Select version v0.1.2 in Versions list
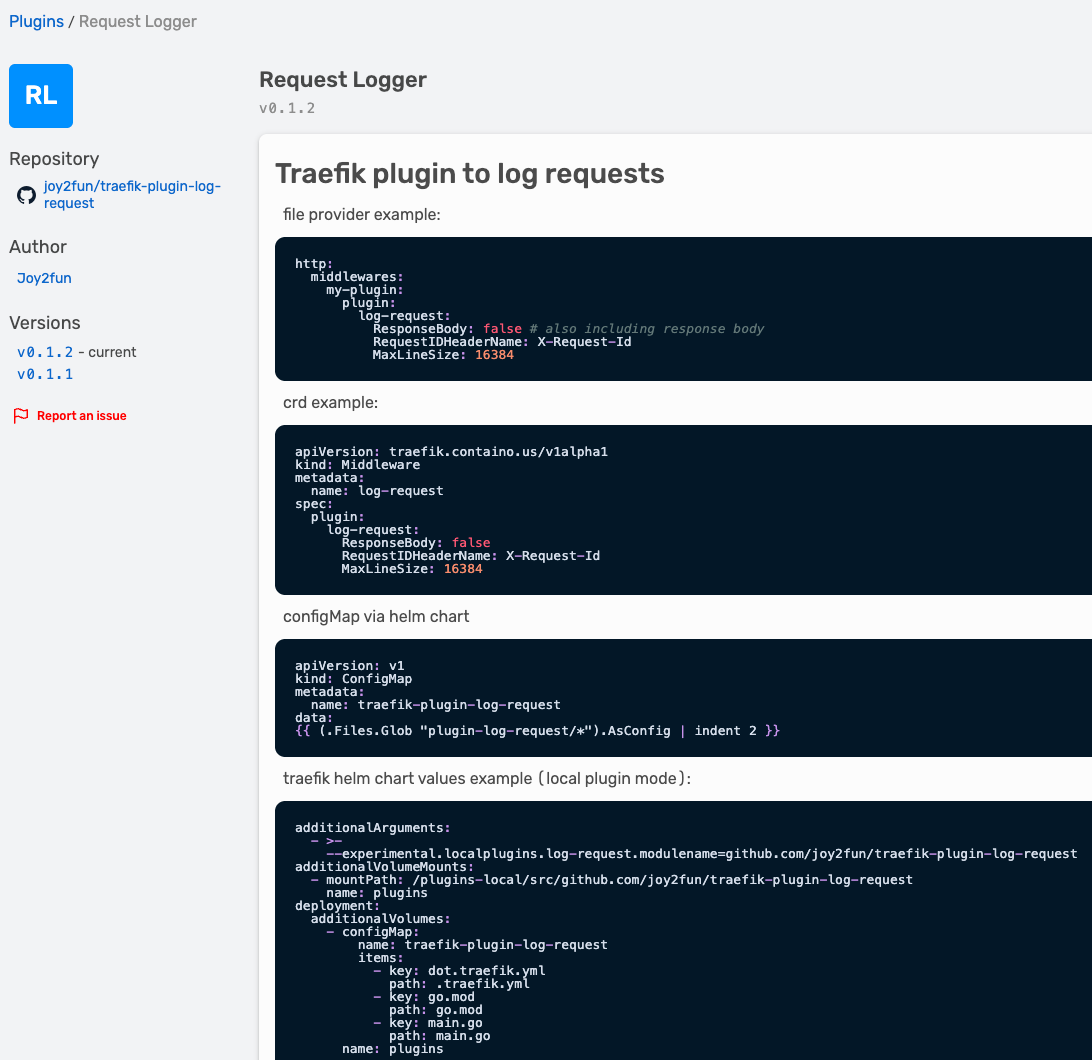The image size is (1092, 1060). click(45, 352)
